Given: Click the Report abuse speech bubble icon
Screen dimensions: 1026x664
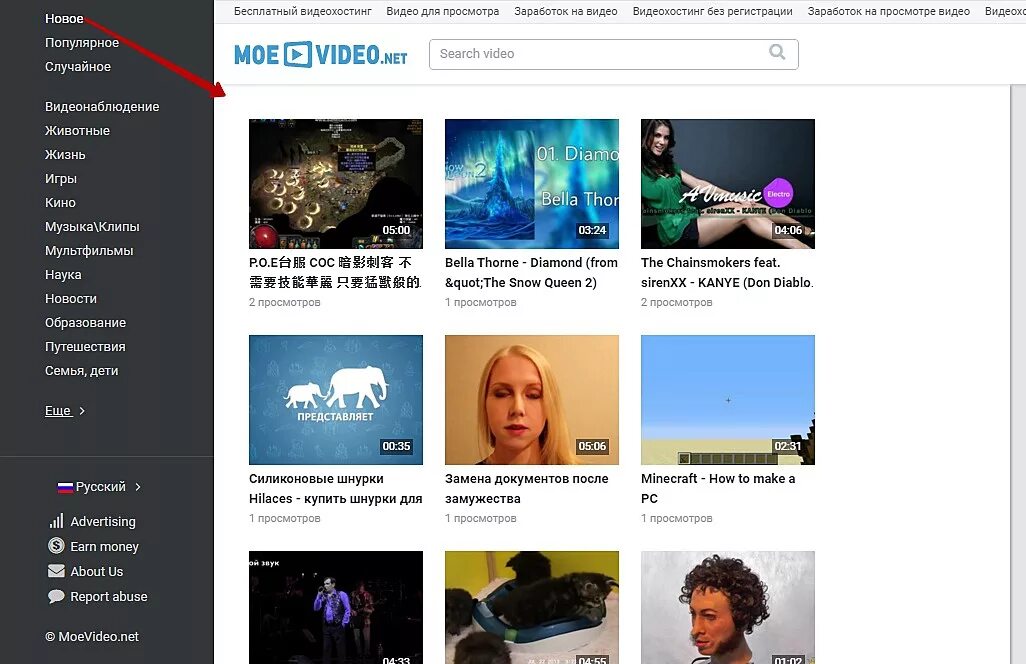Looking at the screenshot, I should point(56,596).
